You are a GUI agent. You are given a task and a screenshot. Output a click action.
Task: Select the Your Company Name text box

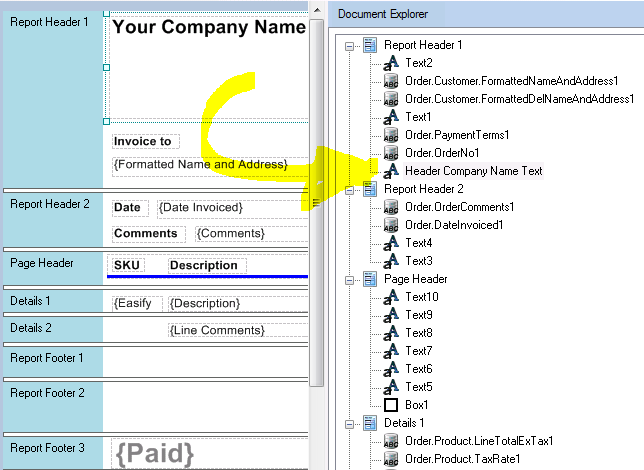tap(208, 28)
